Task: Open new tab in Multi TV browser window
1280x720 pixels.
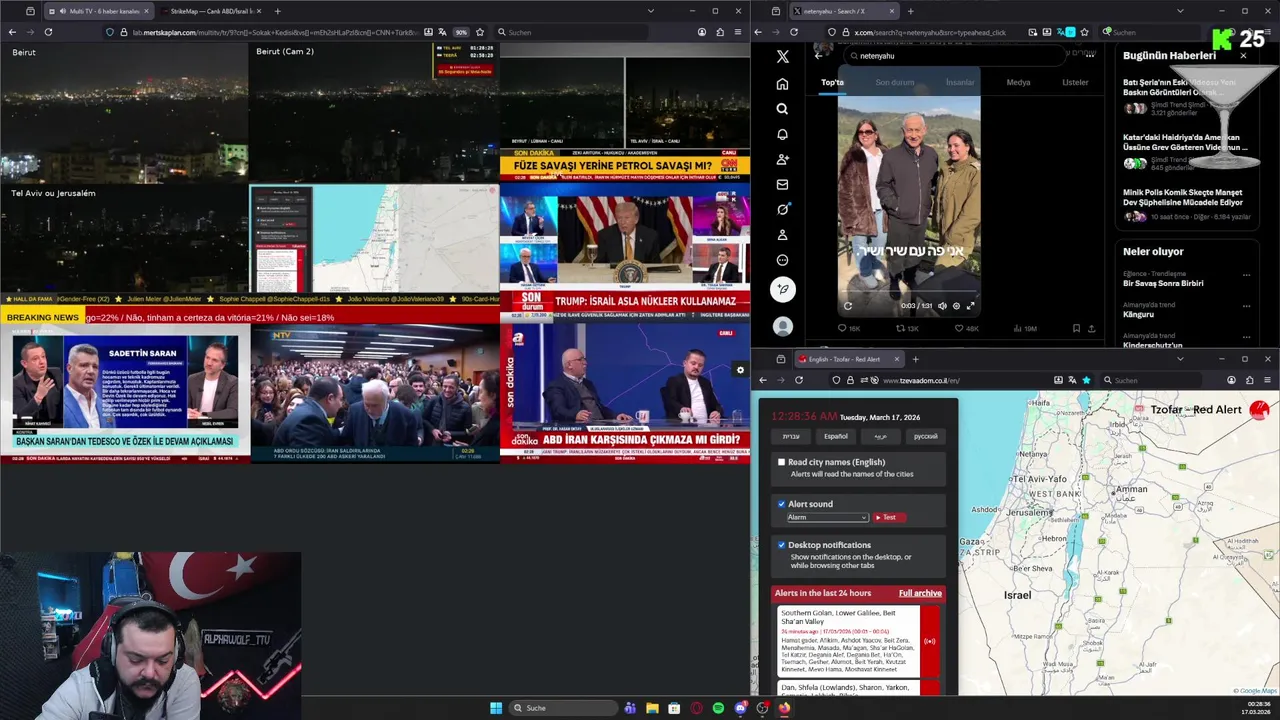Action: pos(277,11)
